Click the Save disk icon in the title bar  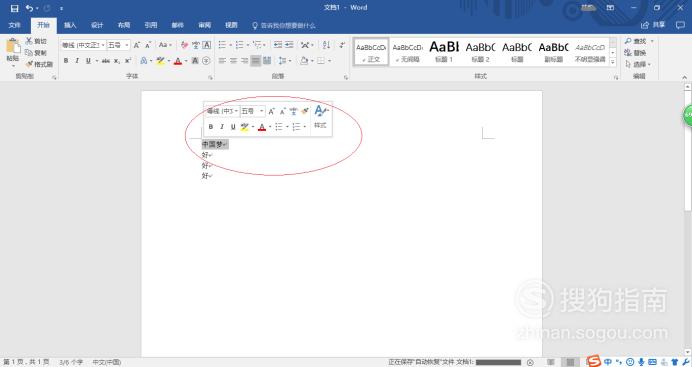(x=15, y=8)
